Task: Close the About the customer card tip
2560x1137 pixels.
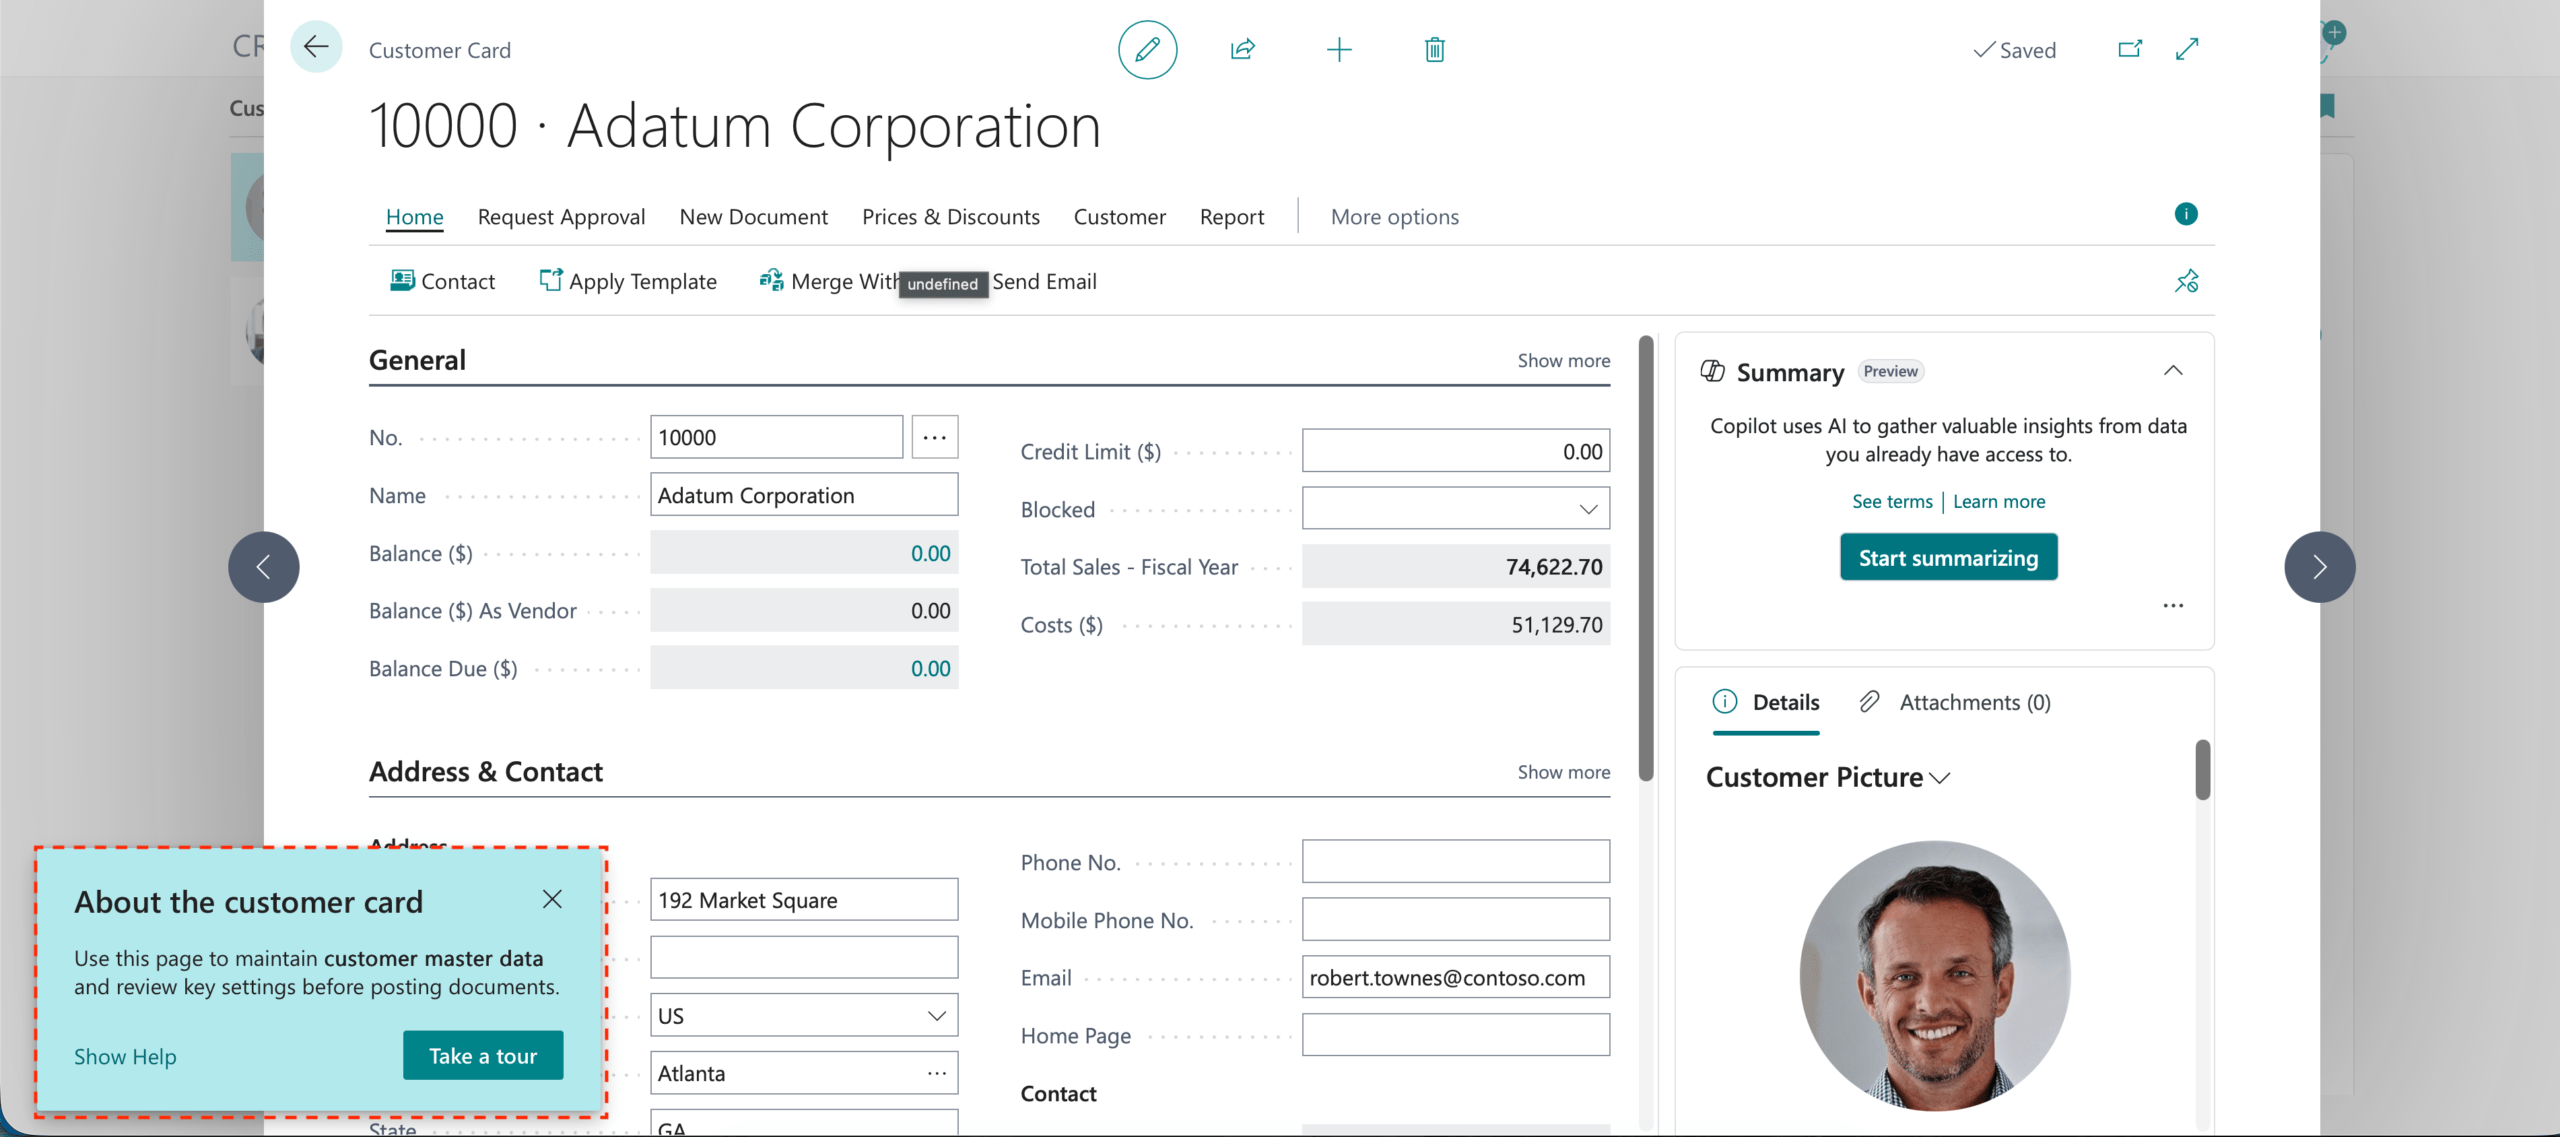Action: click(552, 899)
